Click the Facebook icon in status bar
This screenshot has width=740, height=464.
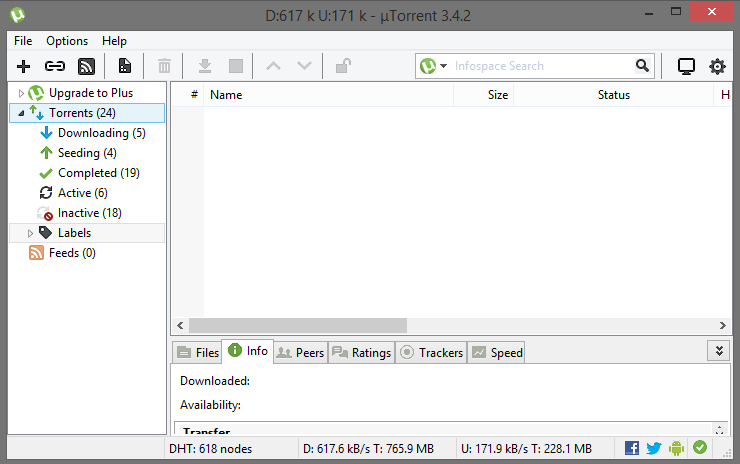click(x=632, y=448)
